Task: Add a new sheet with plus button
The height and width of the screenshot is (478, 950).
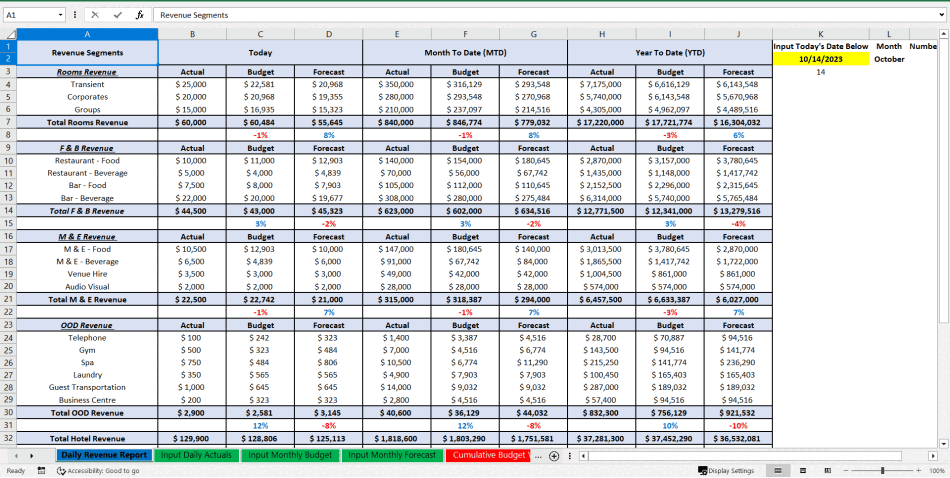Action: [x=553, y=456]
